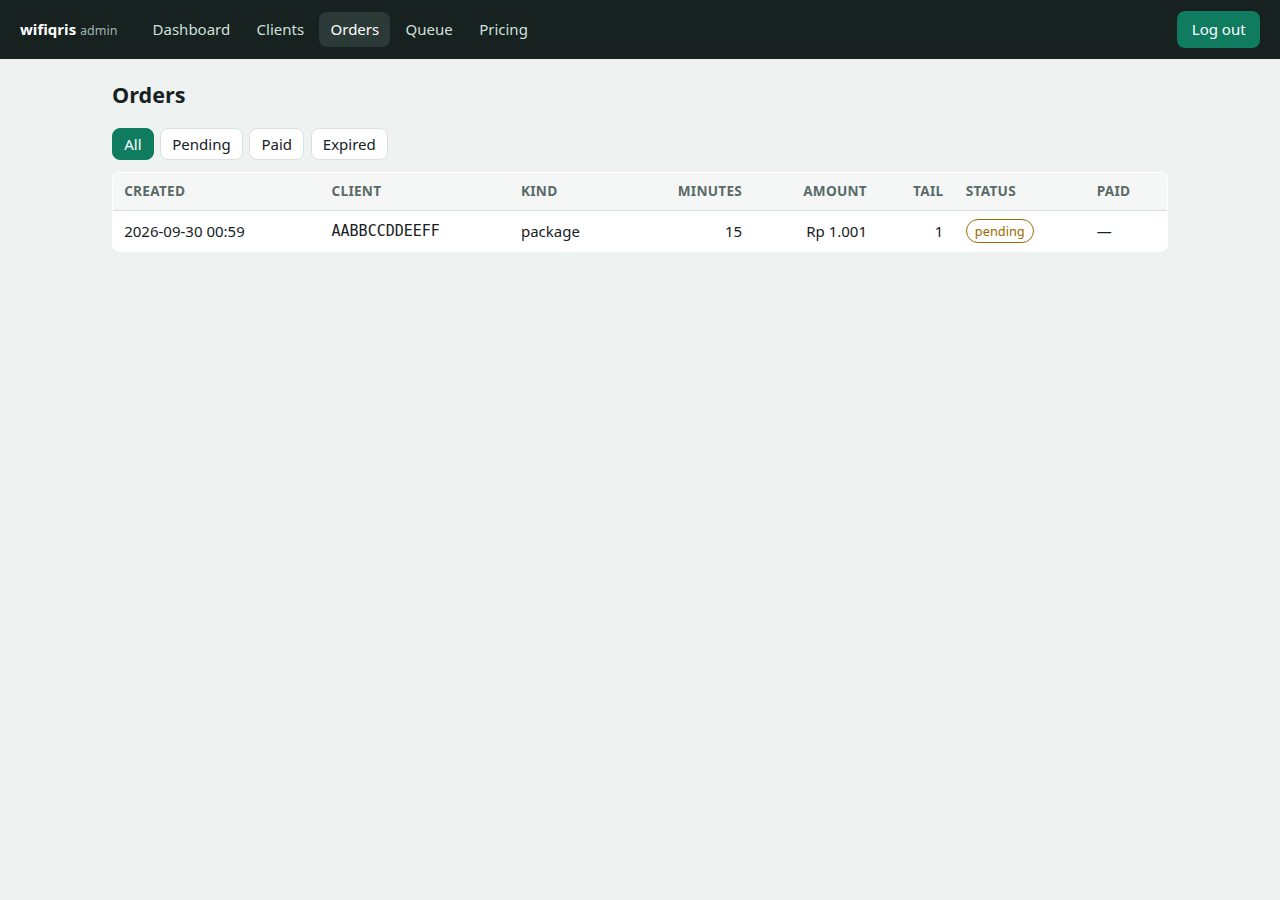Select the date 2026-09-30 00:59

tap(184, 232)
